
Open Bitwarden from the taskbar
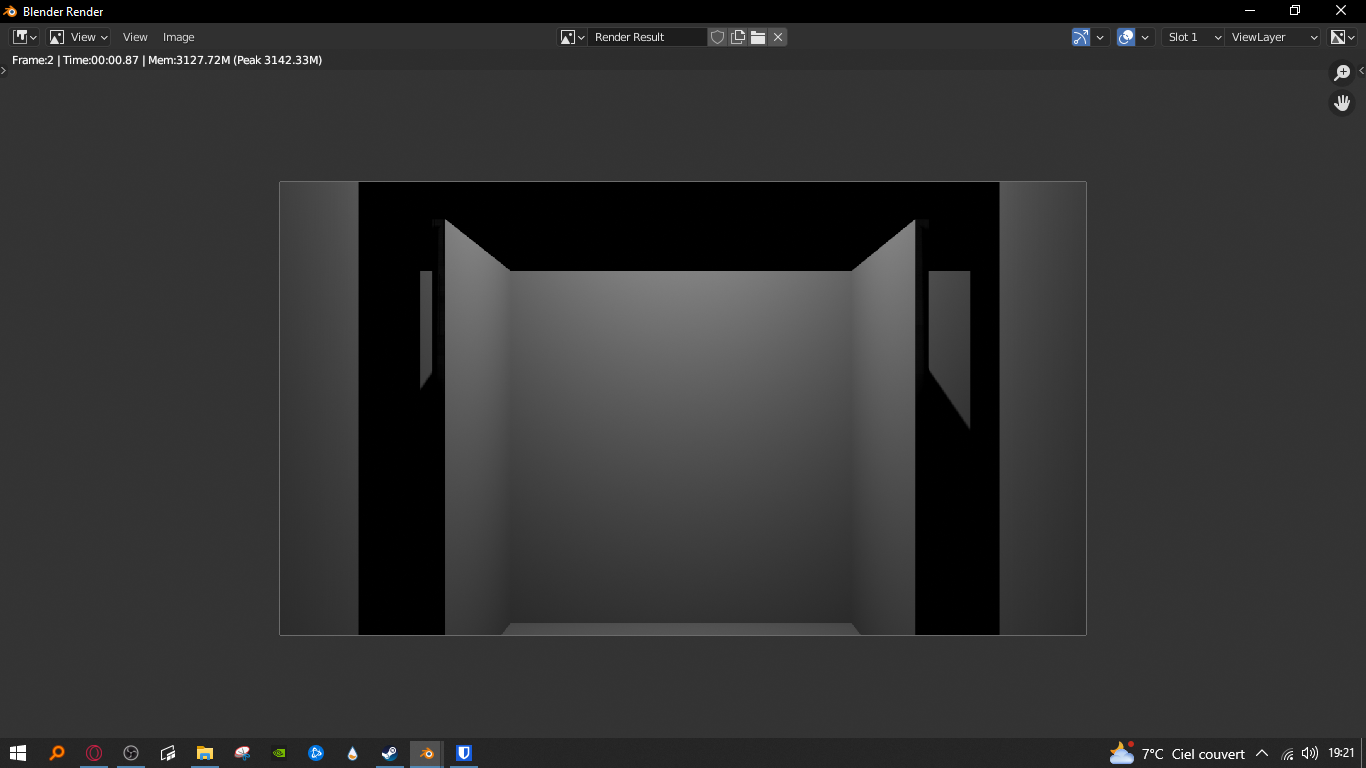[464, 753]
